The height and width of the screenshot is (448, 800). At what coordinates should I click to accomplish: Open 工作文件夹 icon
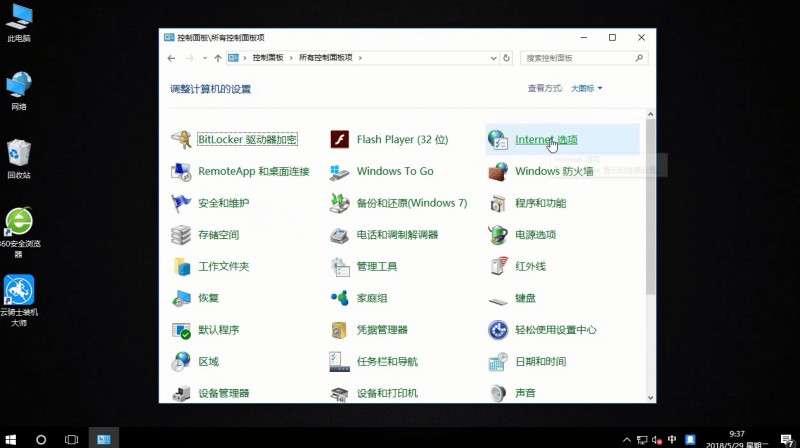pyautogui.click(x=181, y=266)
